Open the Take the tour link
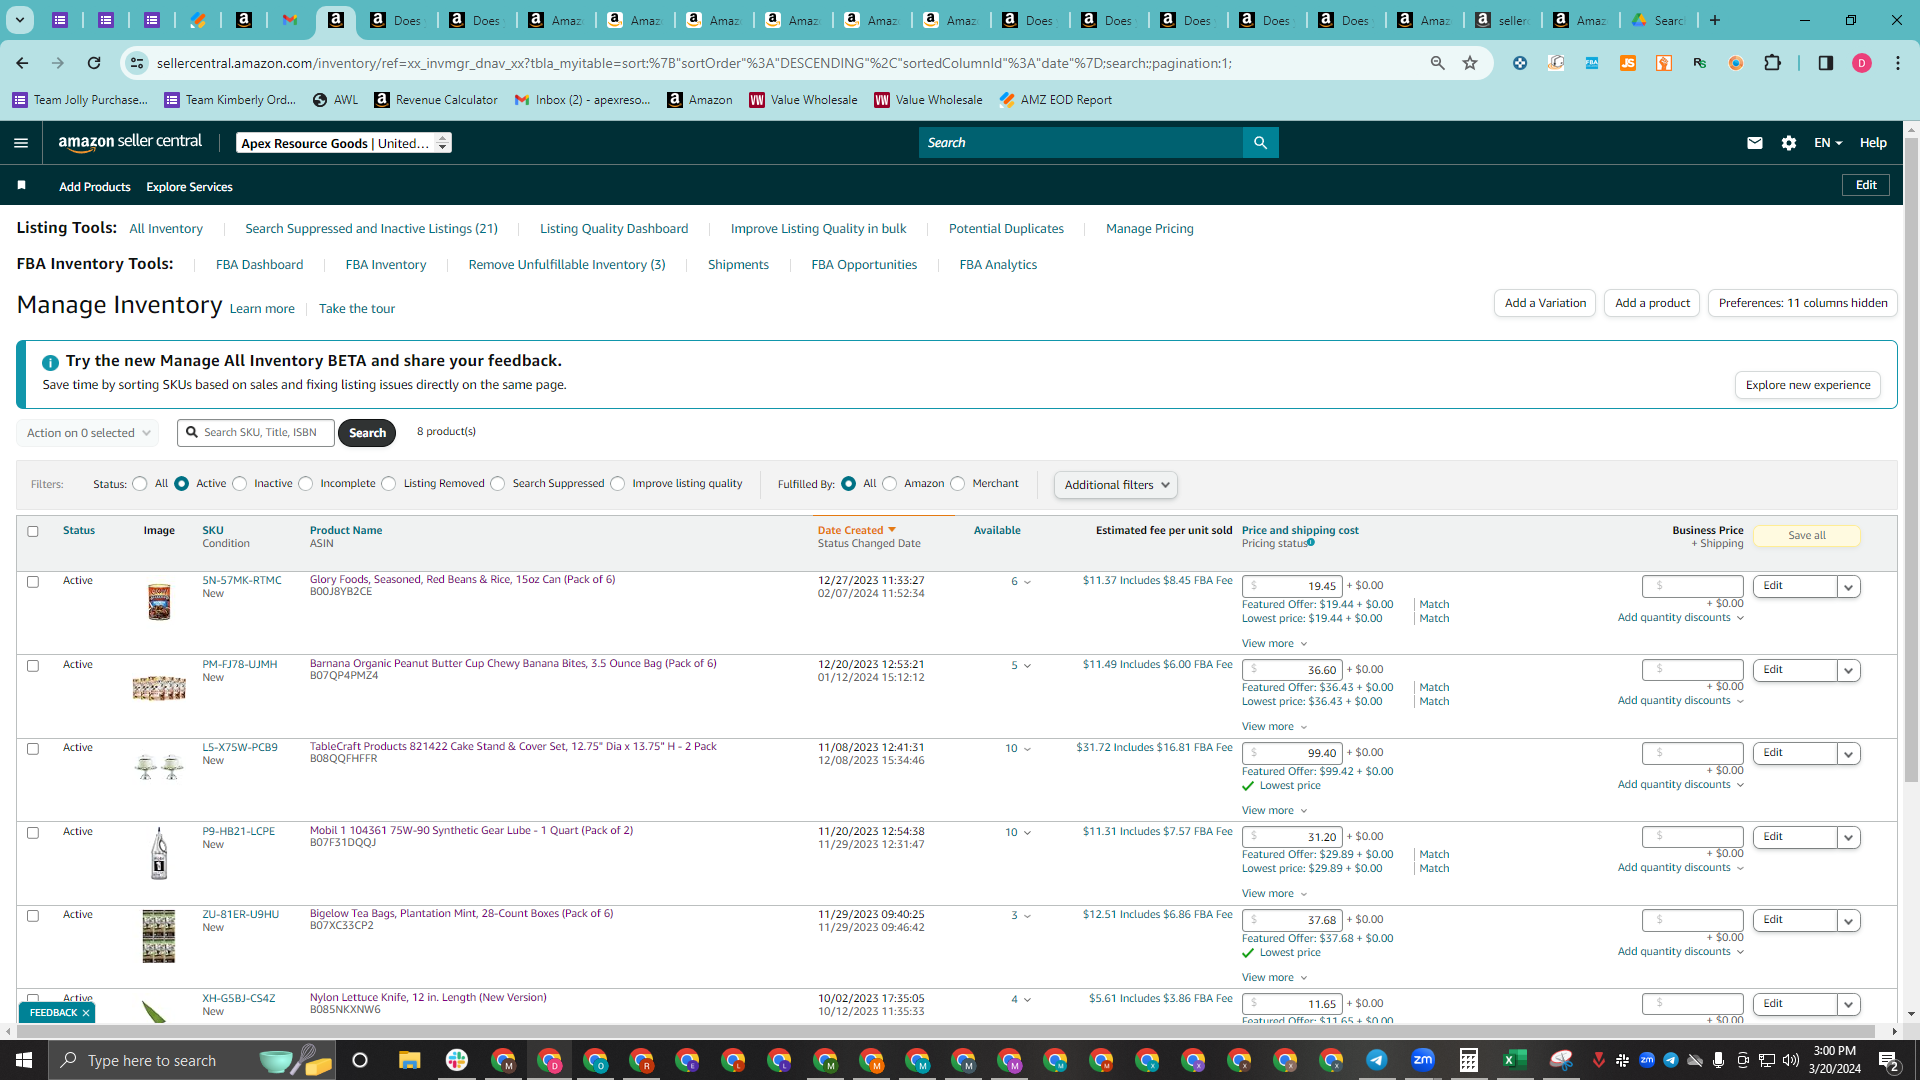1920x1080 pixels. pyautogui.click(x=357, y=309)
